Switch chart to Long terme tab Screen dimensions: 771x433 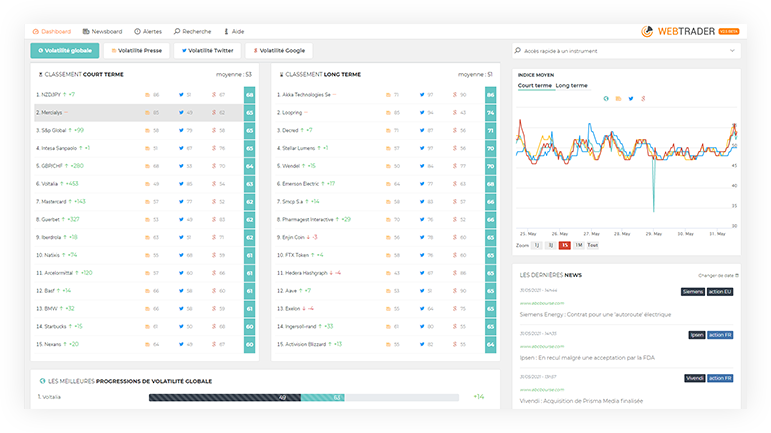coord(571,86)
